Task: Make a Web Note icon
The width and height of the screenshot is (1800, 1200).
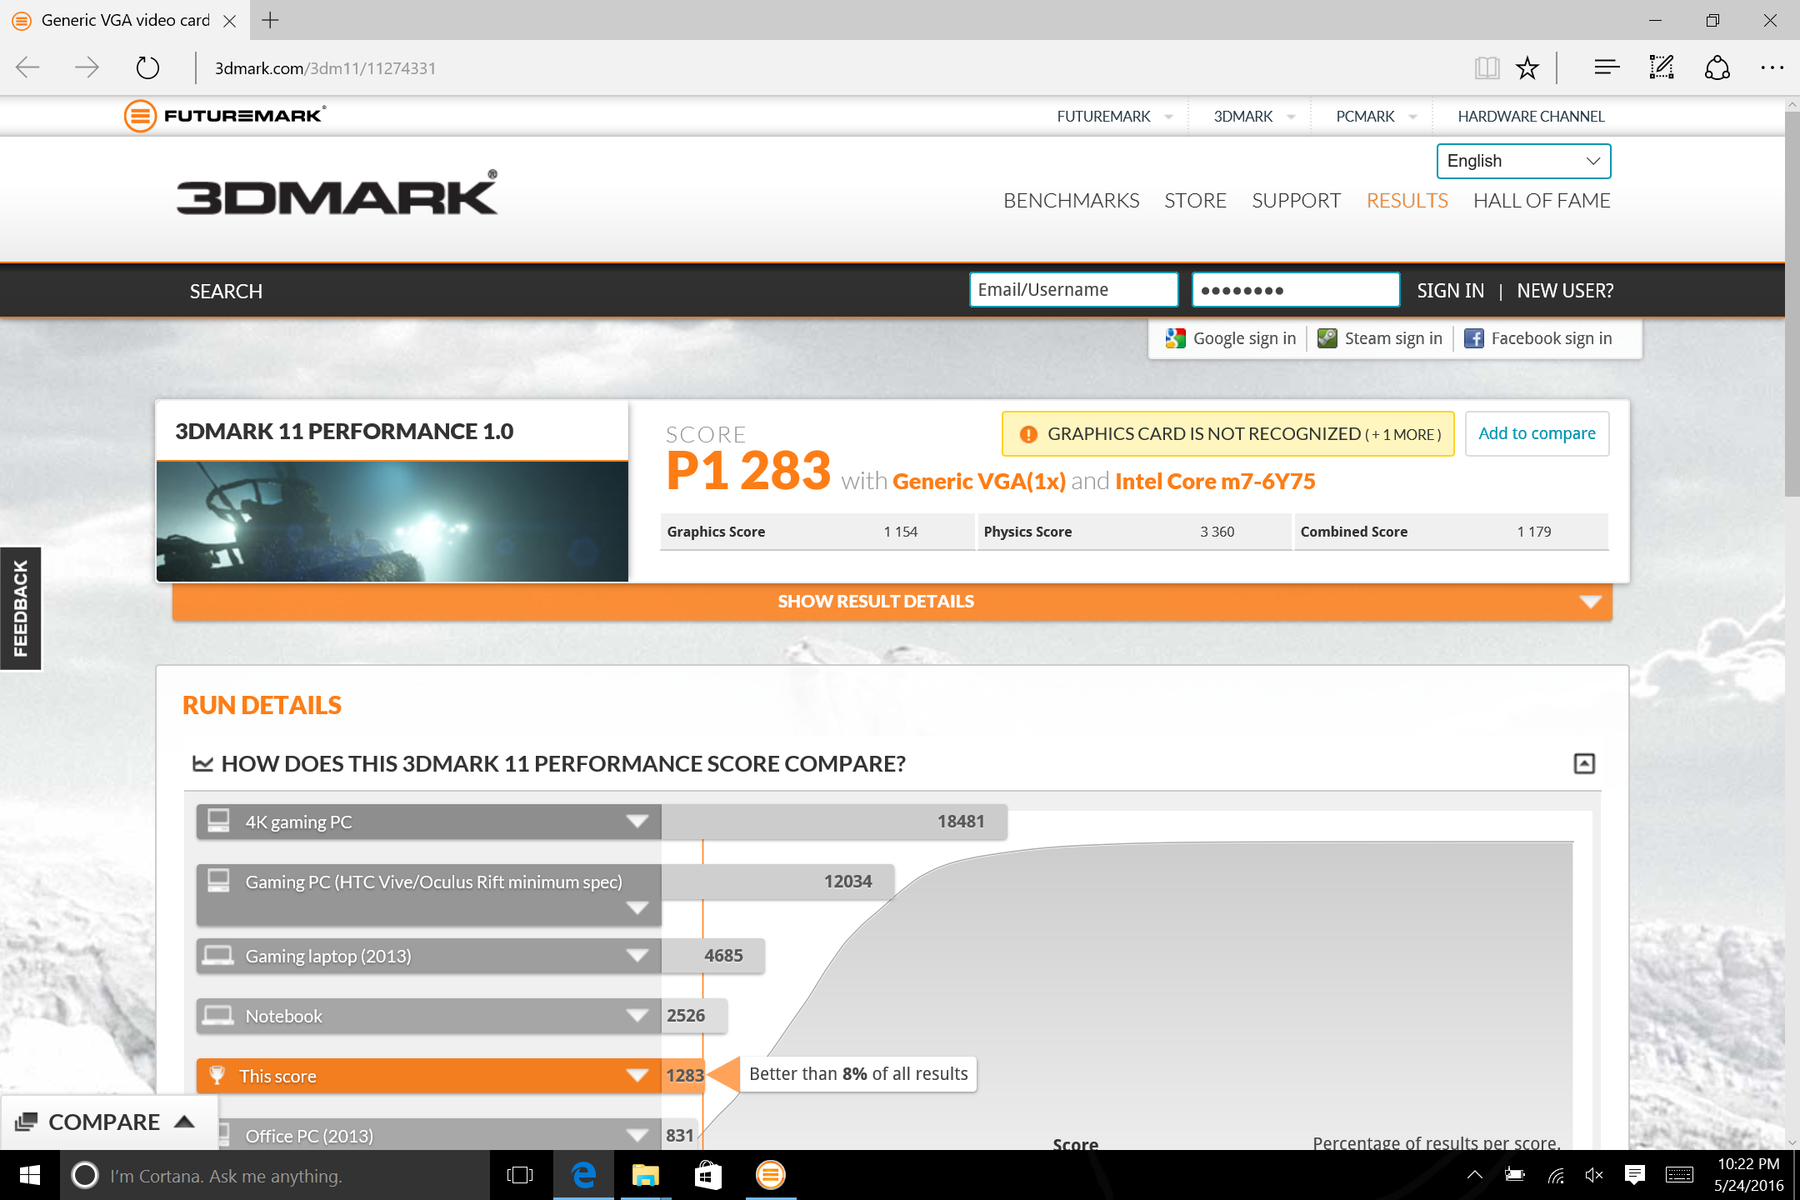Action: pyautogui.click(x=1662, y=68)
